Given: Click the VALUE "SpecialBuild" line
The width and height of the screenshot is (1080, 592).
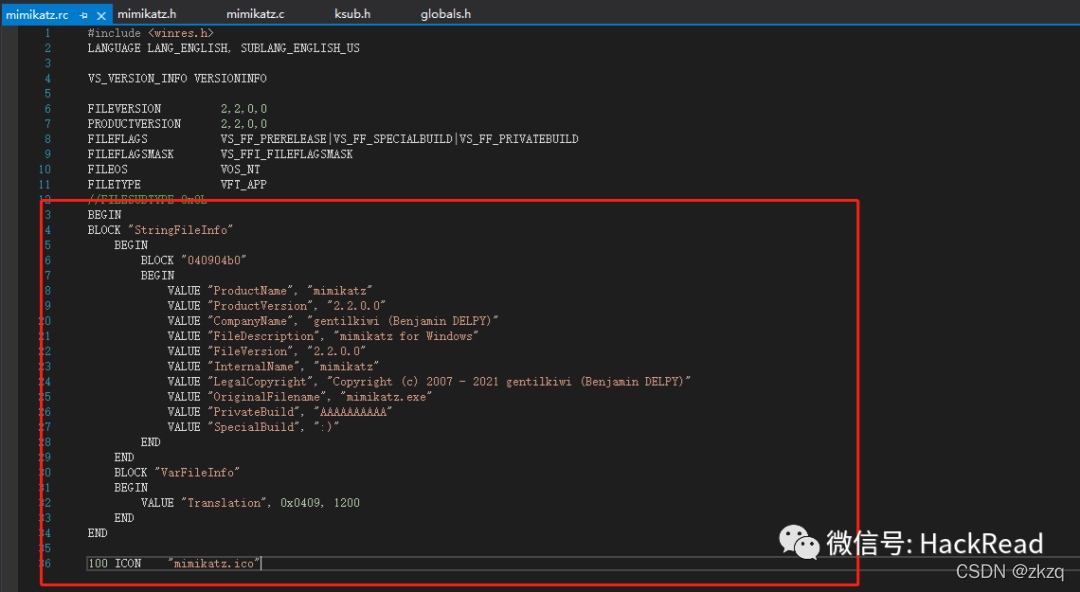Looking at the screenshot, I should pos(253,427).
